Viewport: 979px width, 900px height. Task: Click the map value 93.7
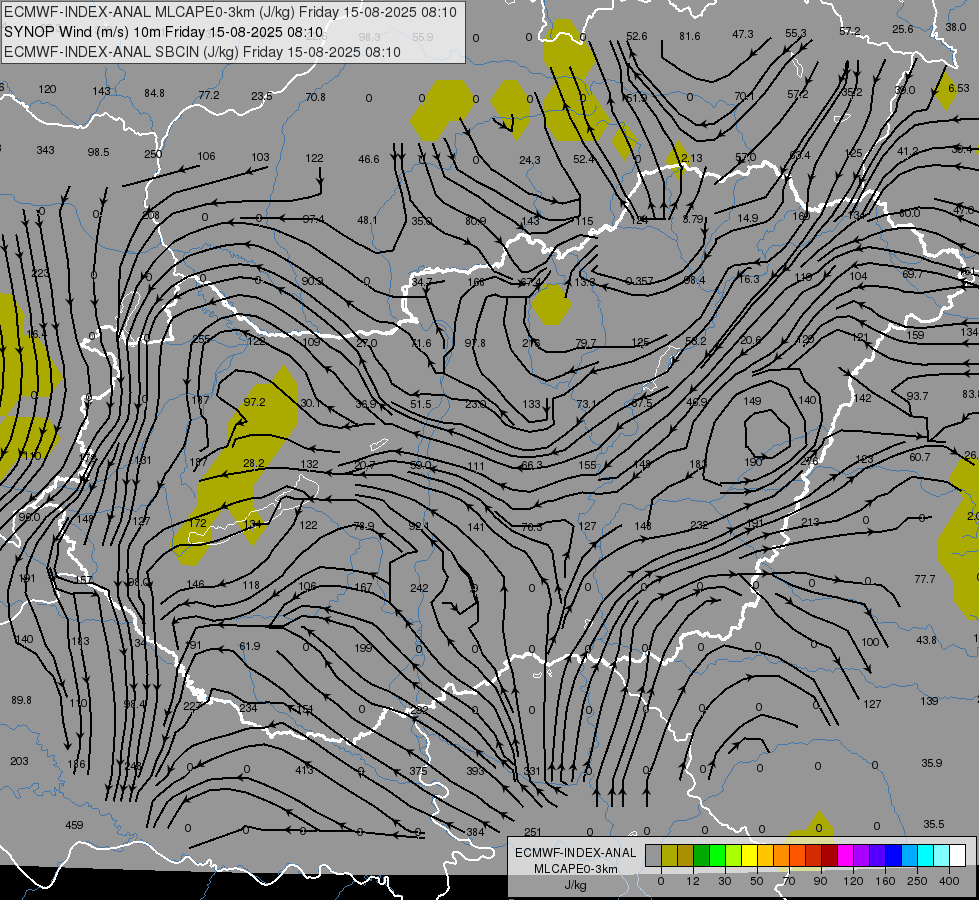(x=918, y=396)
